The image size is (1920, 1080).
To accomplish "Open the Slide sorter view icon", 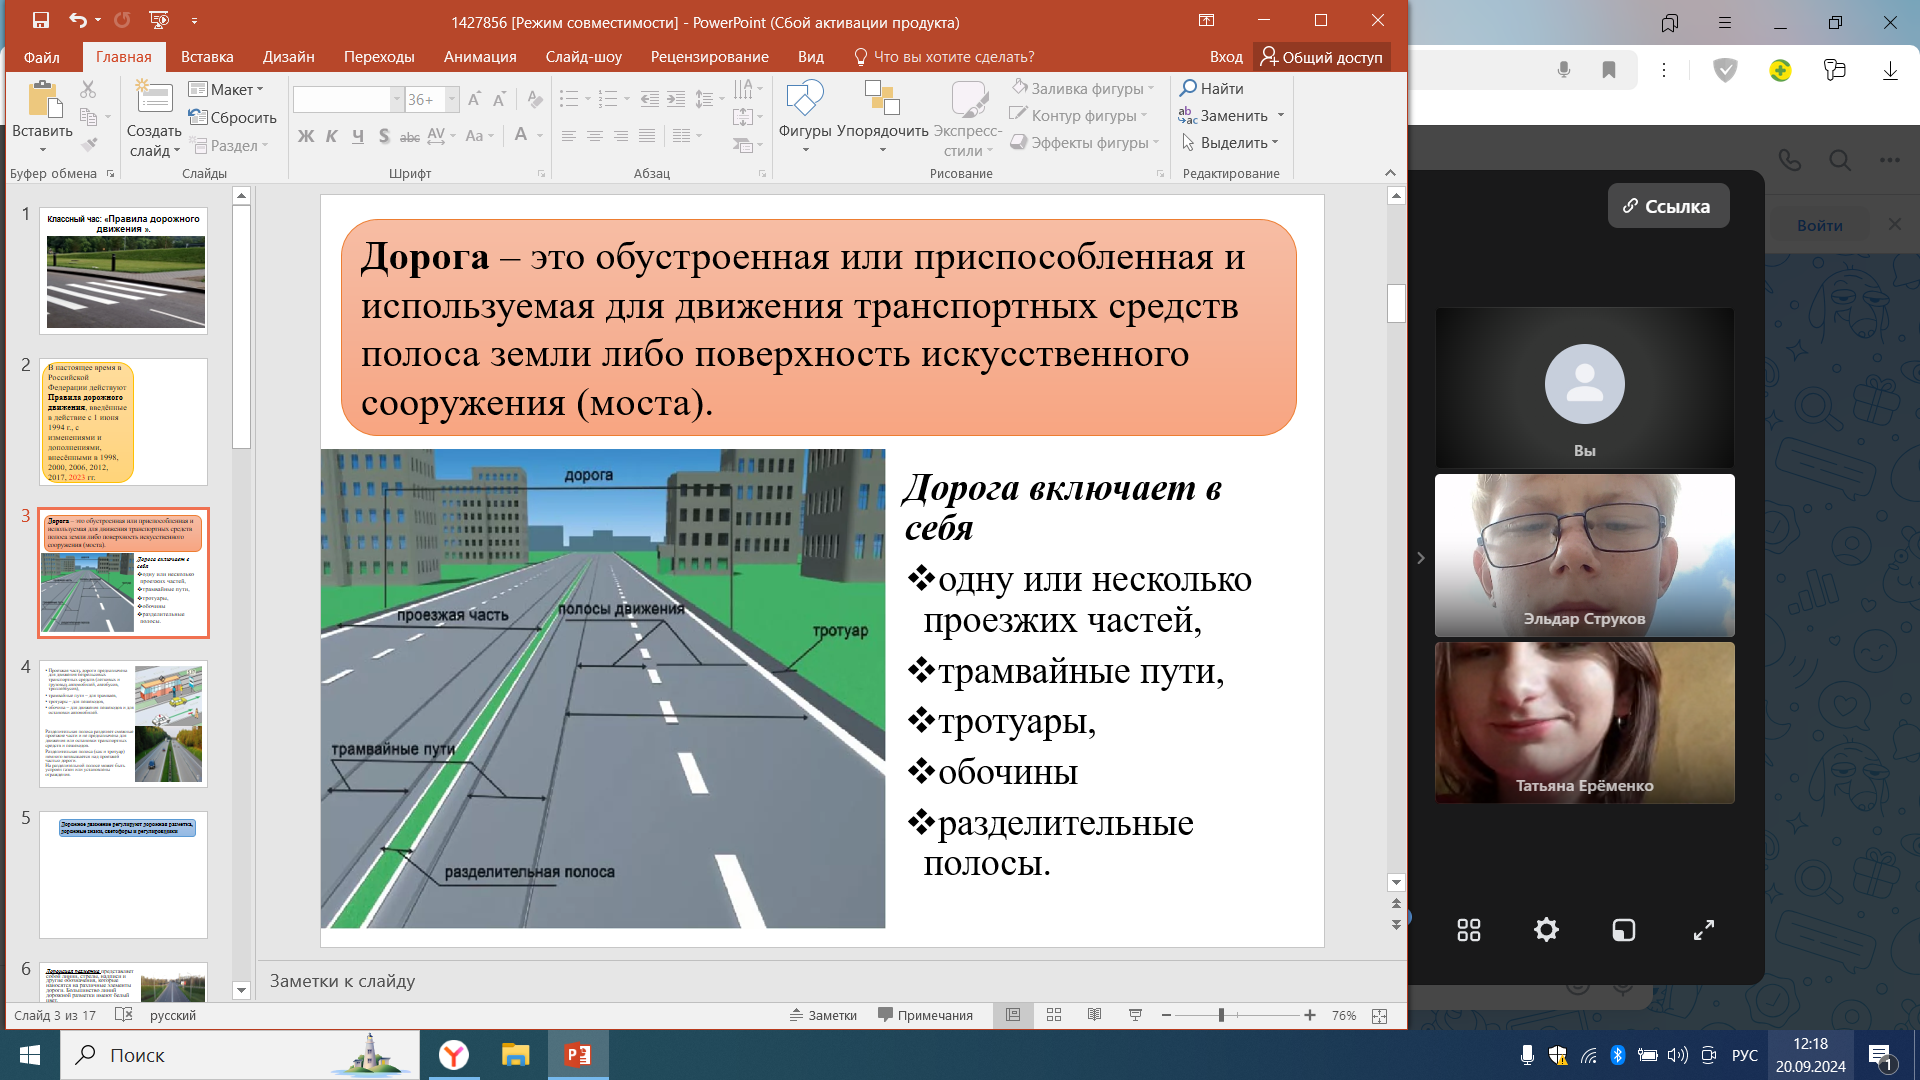I will (x=1054, y=1015).
